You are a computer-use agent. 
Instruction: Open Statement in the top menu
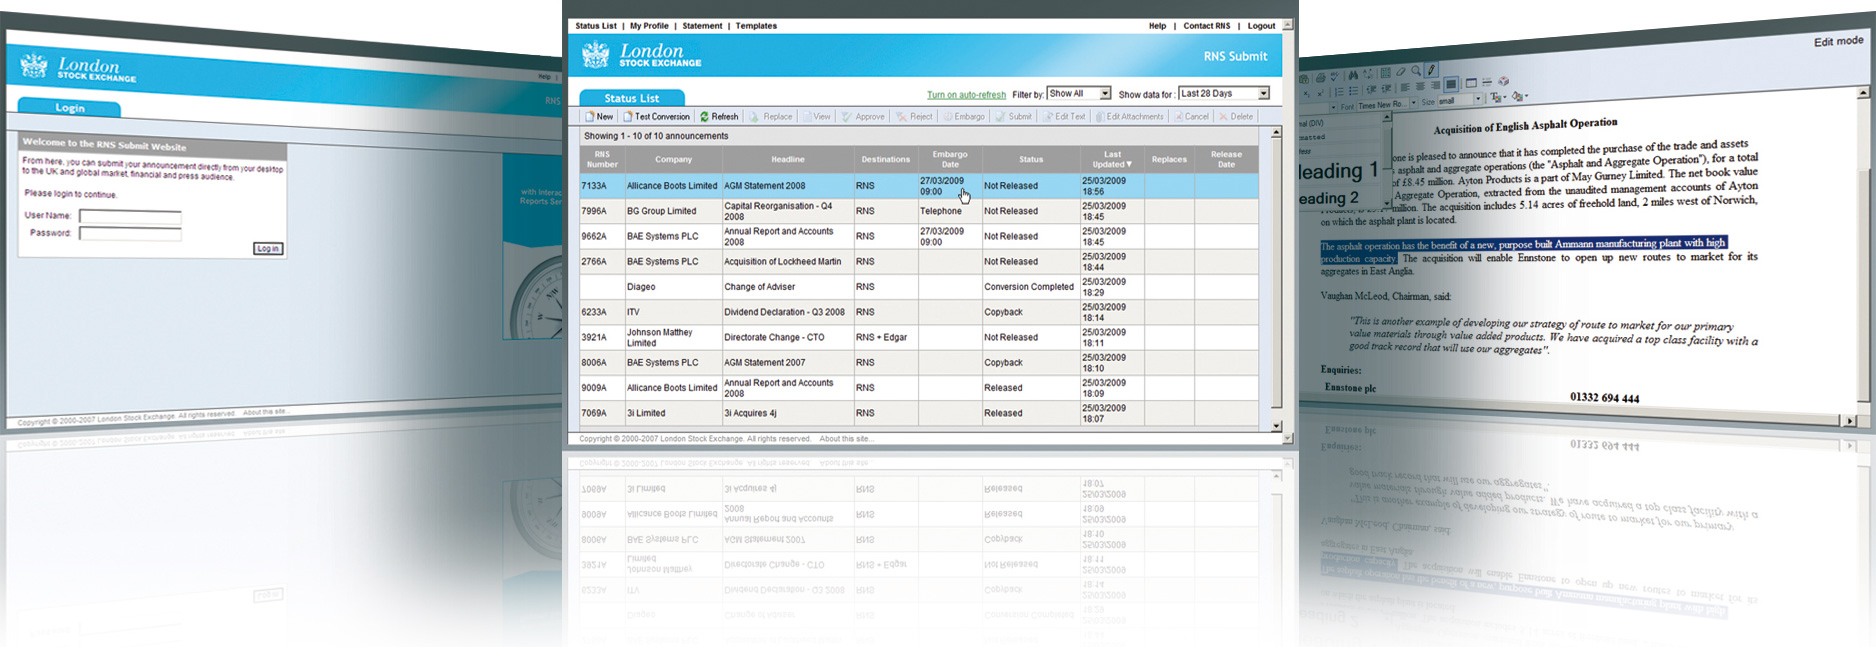(702, 26)
